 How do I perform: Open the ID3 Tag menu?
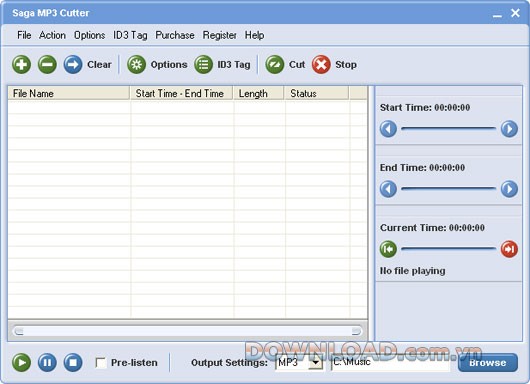[130, 35]
